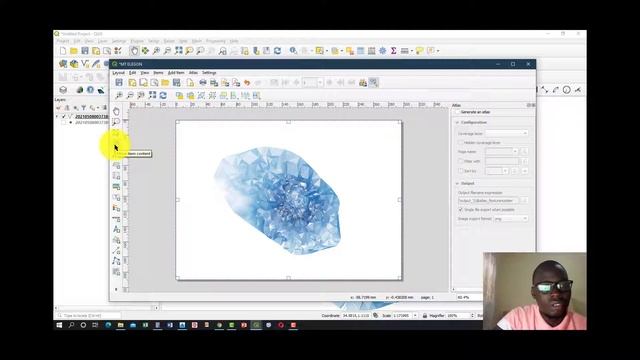Open the main QGIS Scale dropdown
The height and width of the screenshot is (360, 640).
415,316
